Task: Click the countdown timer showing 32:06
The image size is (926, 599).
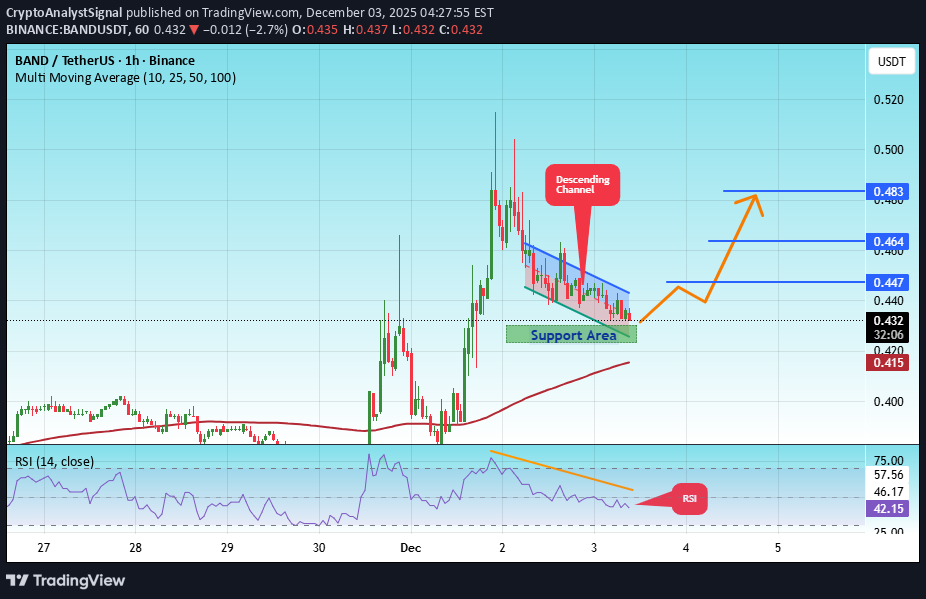Action: point(888,332)
